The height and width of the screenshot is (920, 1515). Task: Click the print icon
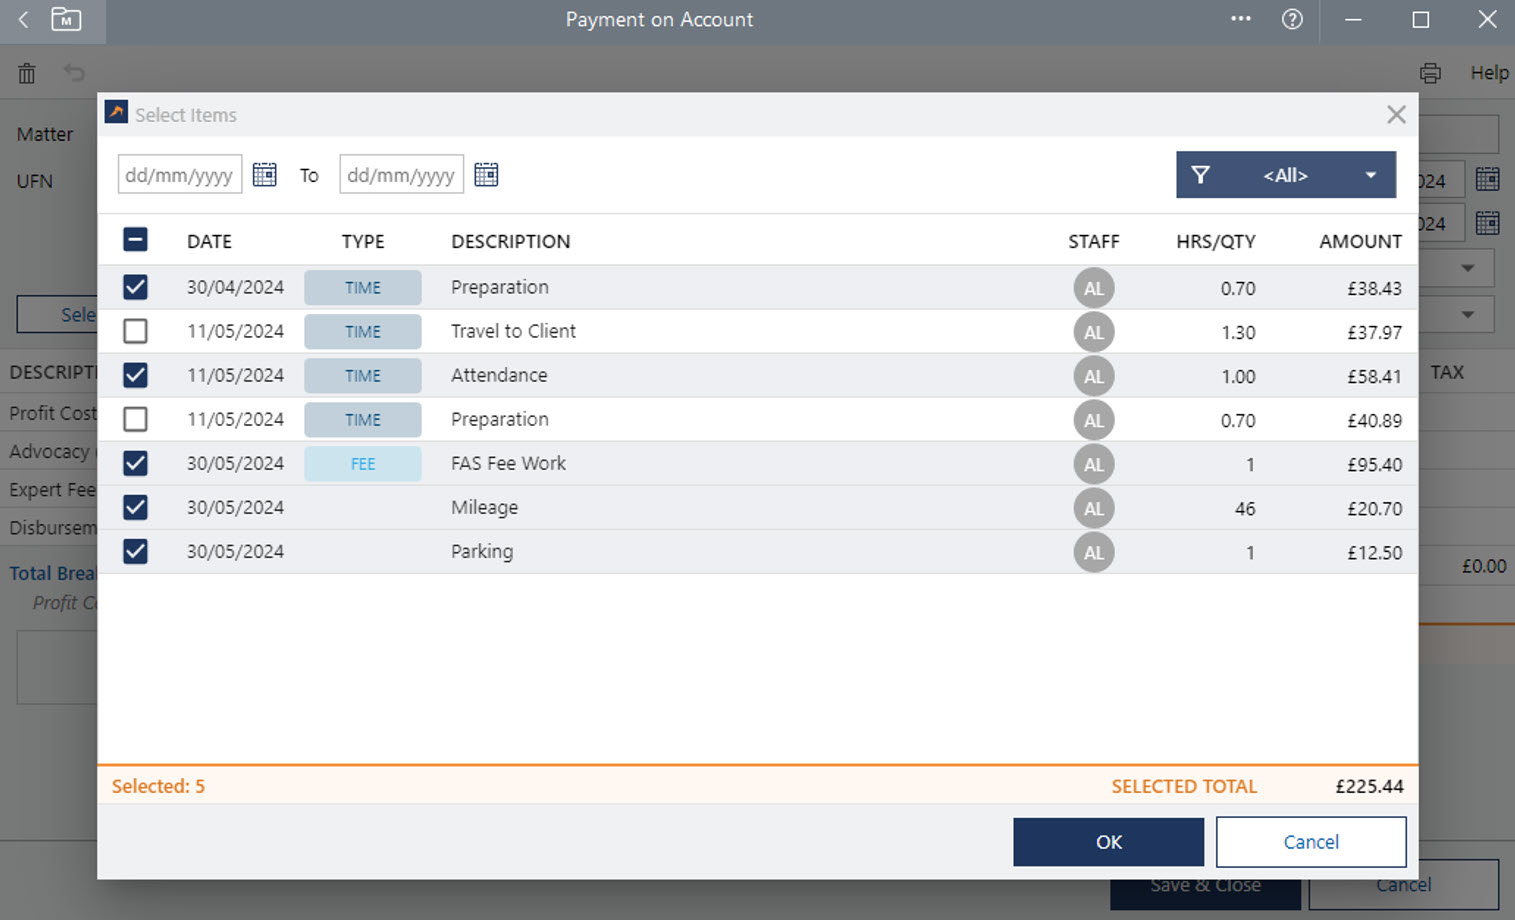click(1430, 73)
